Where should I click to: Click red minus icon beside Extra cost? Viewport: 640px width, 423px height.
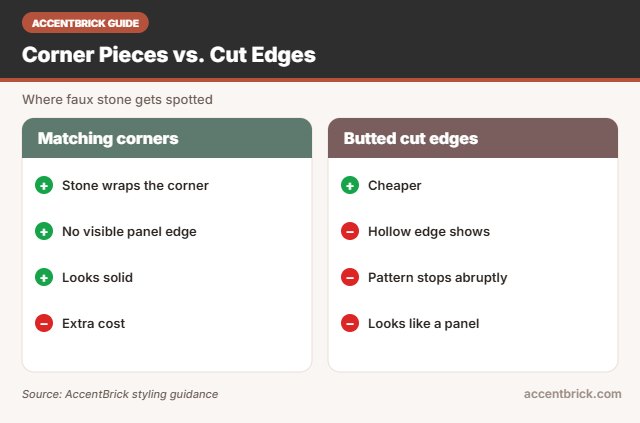[x=44, y=323]
